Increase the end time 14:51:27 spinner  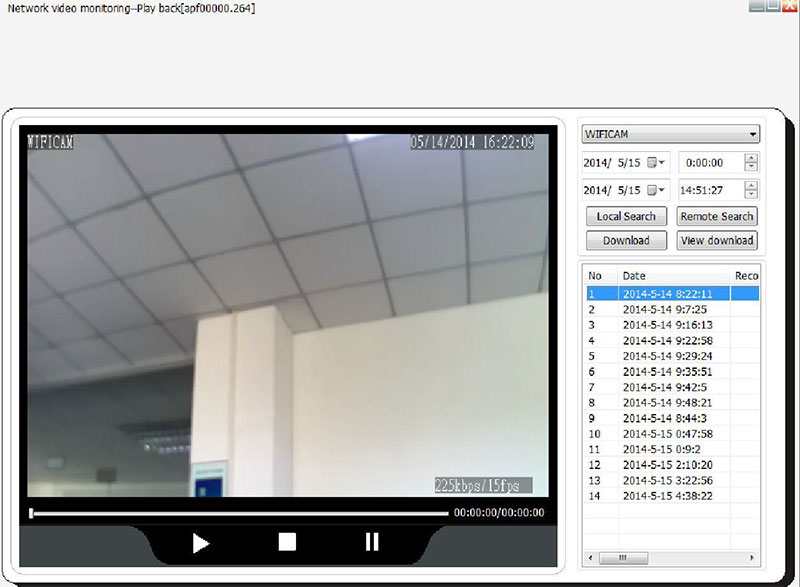click(x=751, y=186)
